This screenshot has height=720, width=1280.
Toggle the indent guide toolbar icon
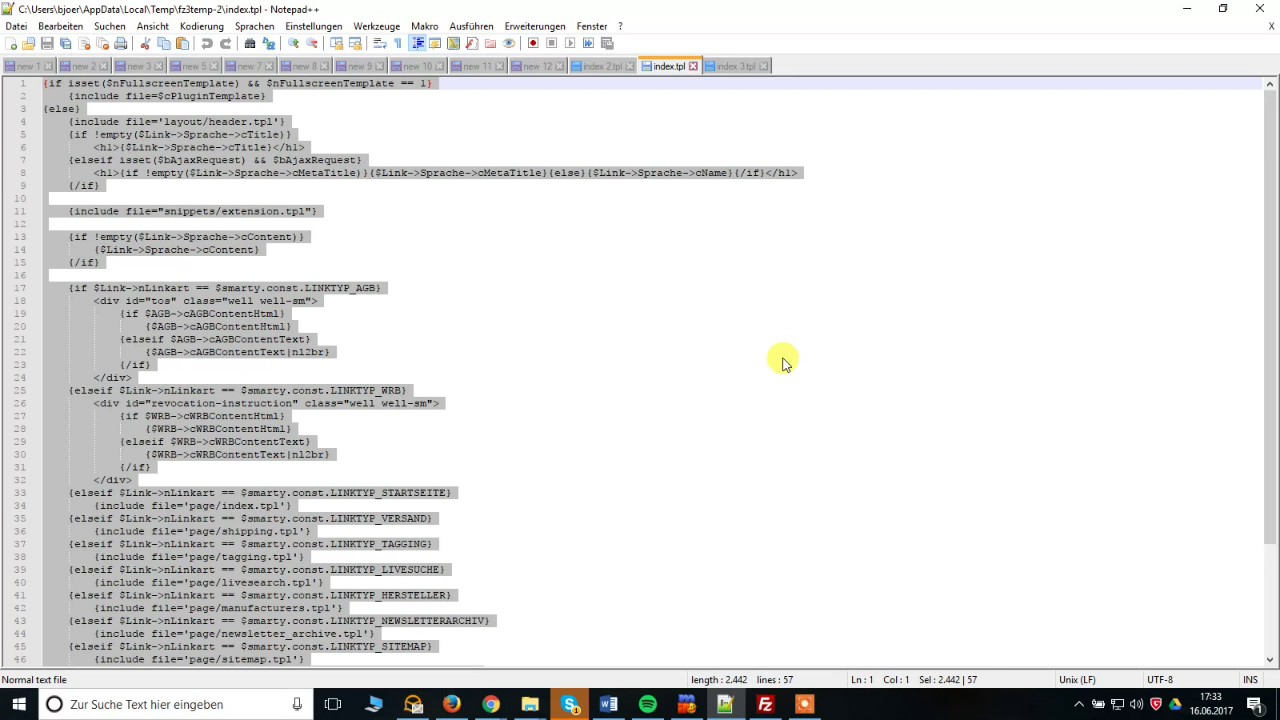(417, 43)
